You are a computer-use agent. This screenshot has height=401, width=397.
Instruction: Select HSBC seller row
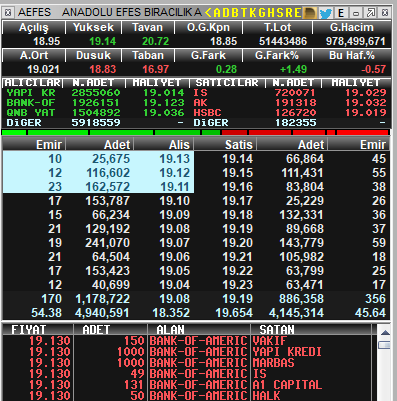pos(291,113)
